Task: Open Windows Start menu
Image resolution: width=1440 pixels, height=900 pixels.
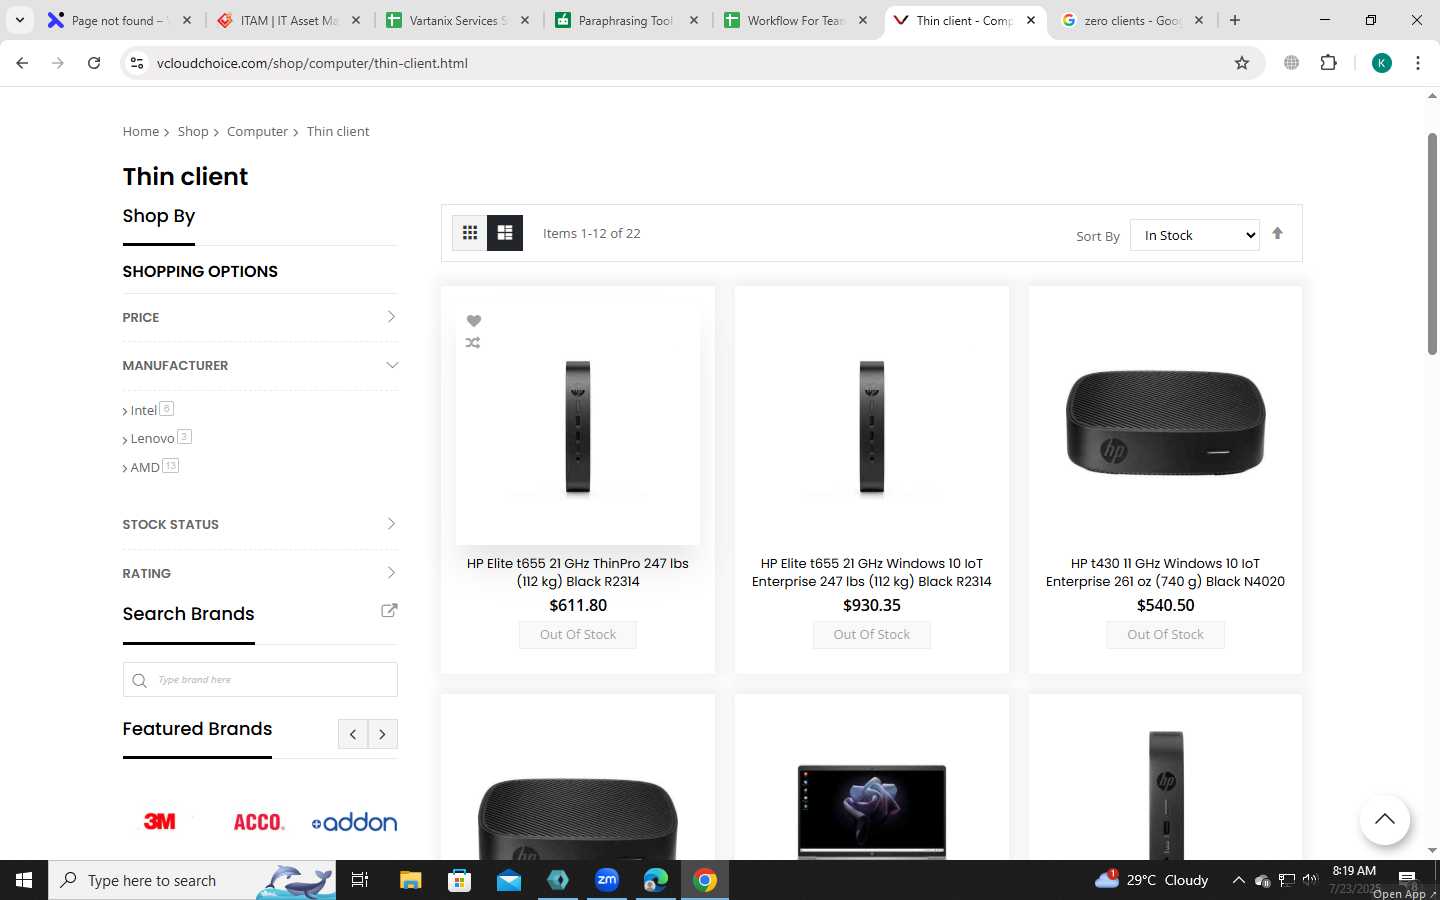Action: (x=24, y=880)
